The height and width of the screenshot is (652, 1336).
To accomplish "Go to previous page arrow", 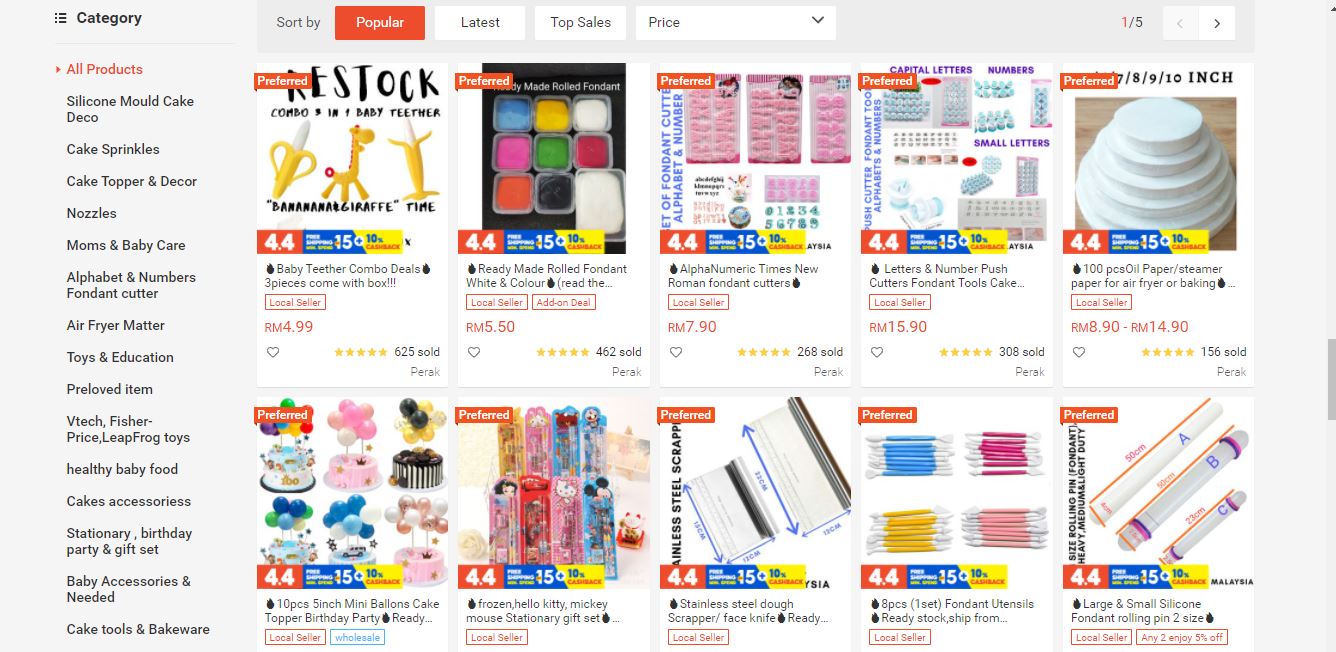I will pos(1181,23).
